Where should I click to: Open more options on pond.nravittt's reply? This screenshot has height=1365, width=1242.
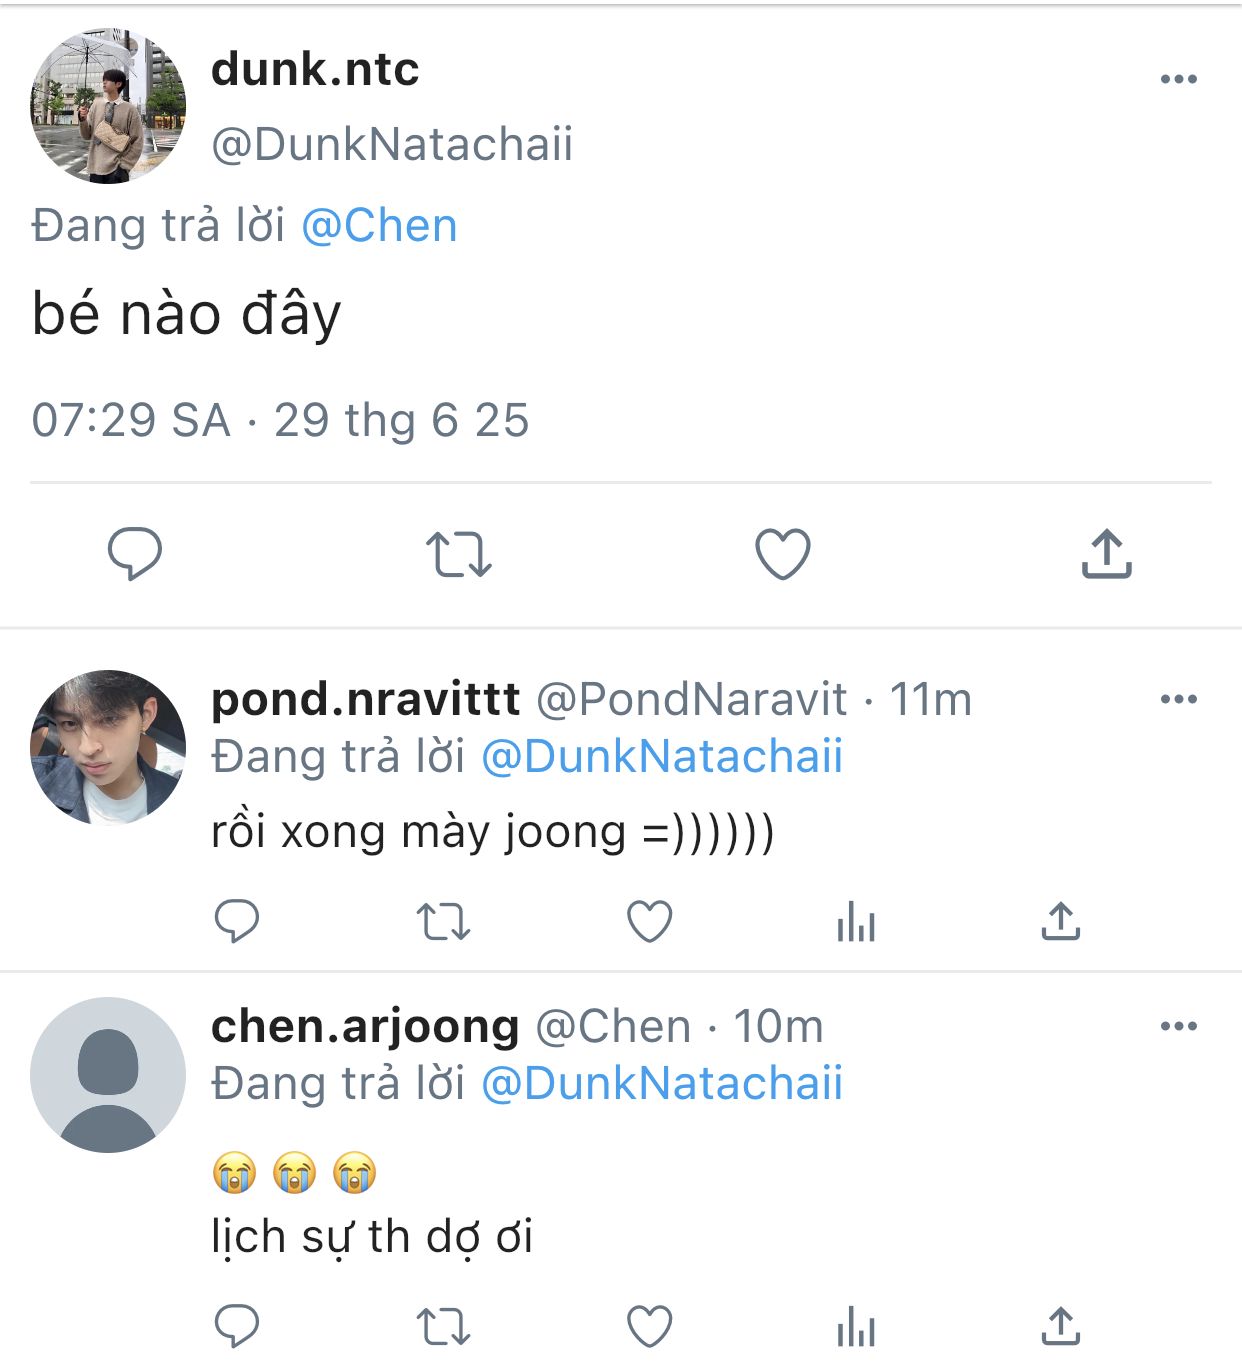pos(1178,699)
